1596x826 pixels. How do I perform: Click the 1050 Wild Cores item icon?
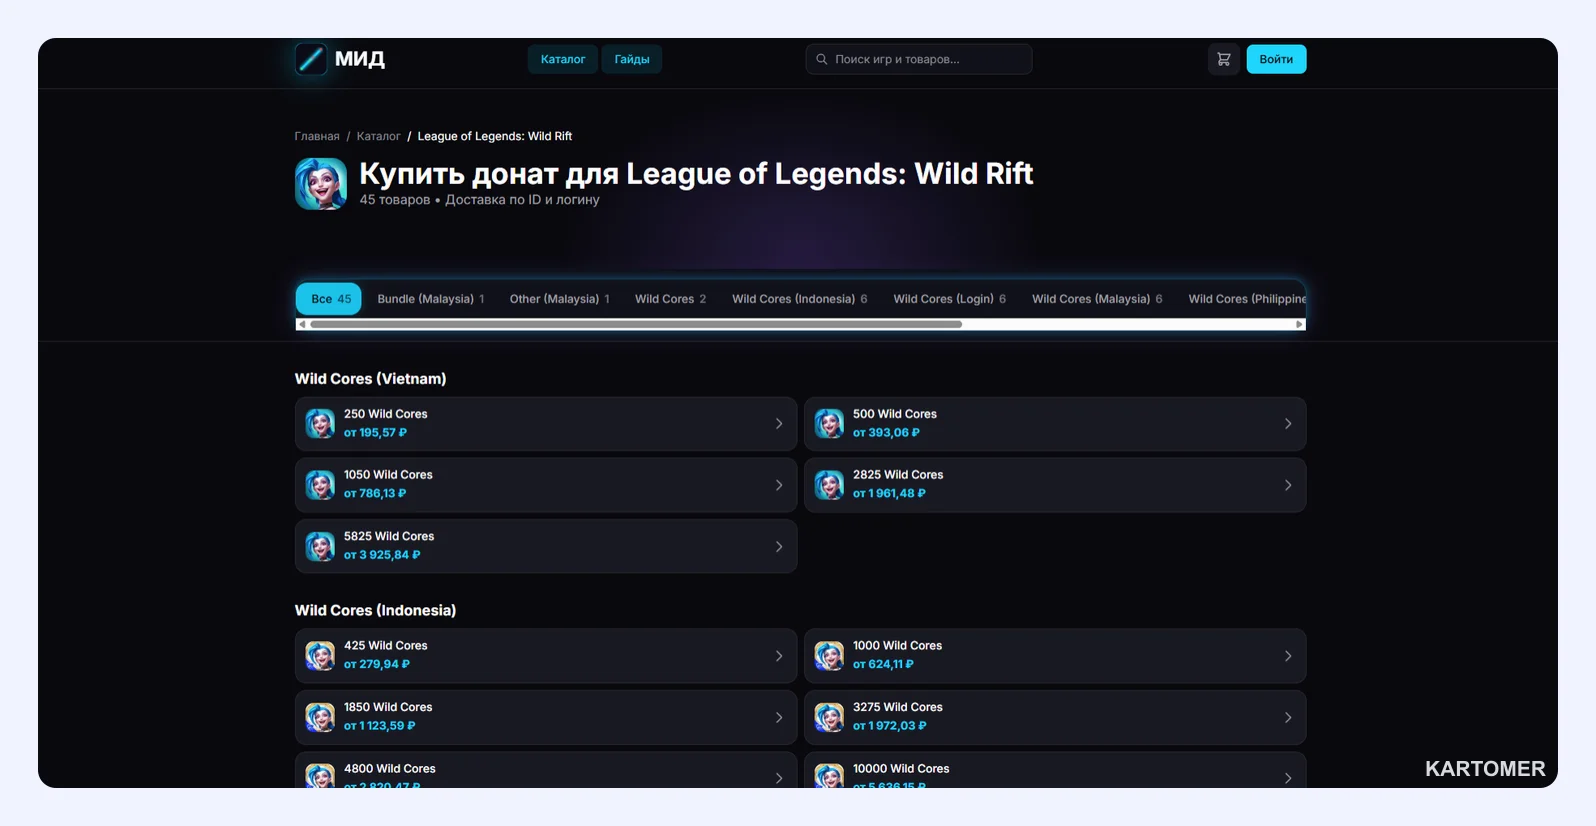(320, 485)
